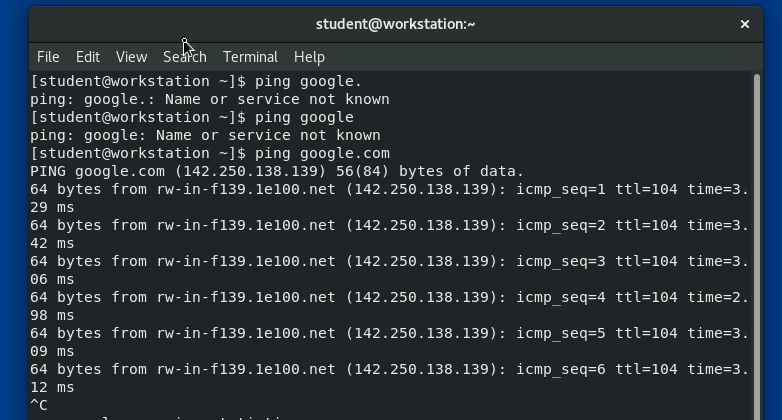
Task: Click the 'PING google.com' 56(84) bytes line
Action: [x=276, y=171]
